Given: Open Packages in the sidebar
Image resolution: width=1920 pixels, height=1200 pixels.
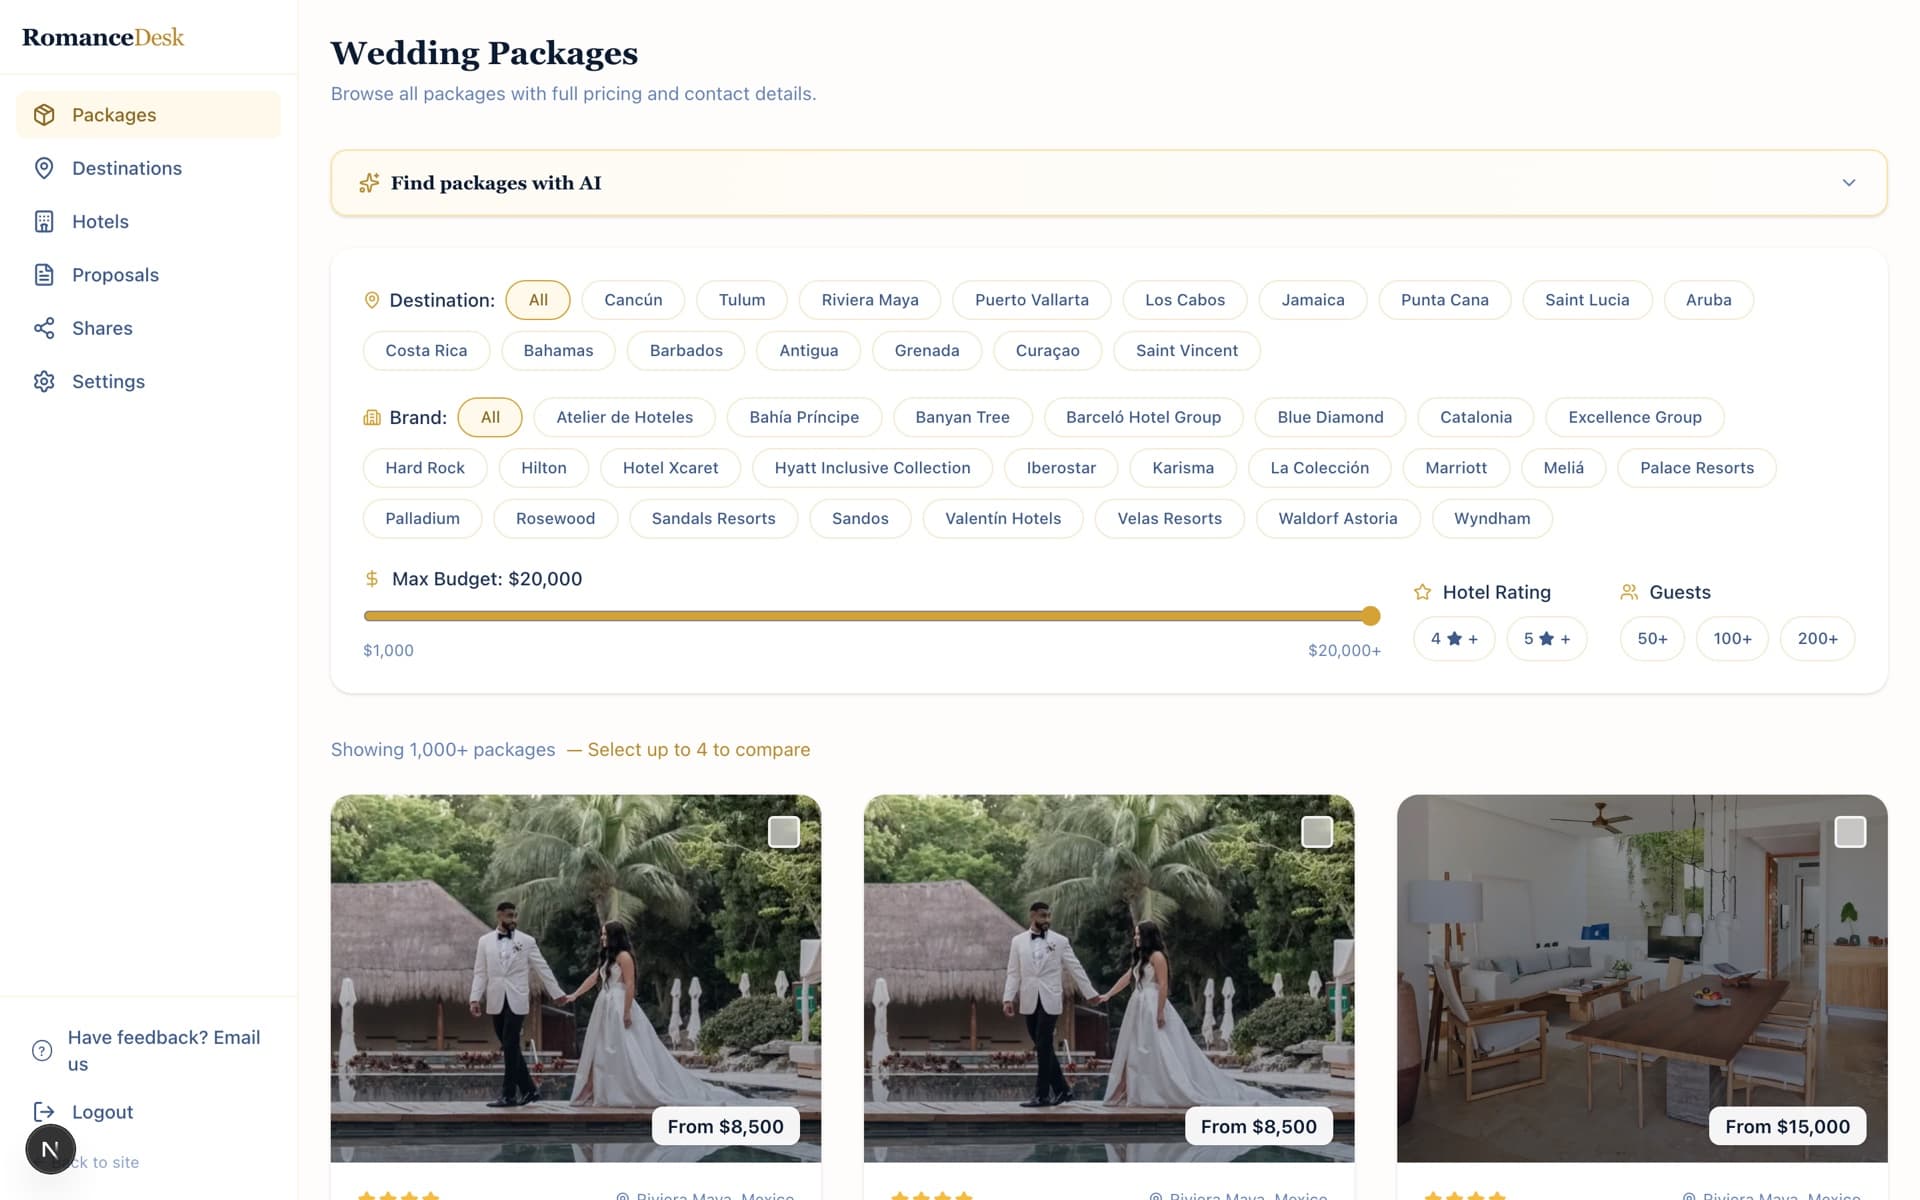Looking at the screenshot, I should tap(148, 115).
